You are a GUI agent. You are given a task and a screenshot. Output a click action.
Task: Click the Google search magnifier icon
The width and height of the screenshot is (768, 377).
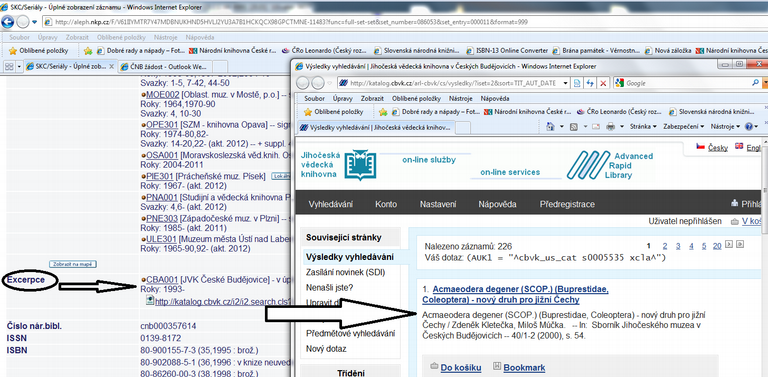click(754, 83)
